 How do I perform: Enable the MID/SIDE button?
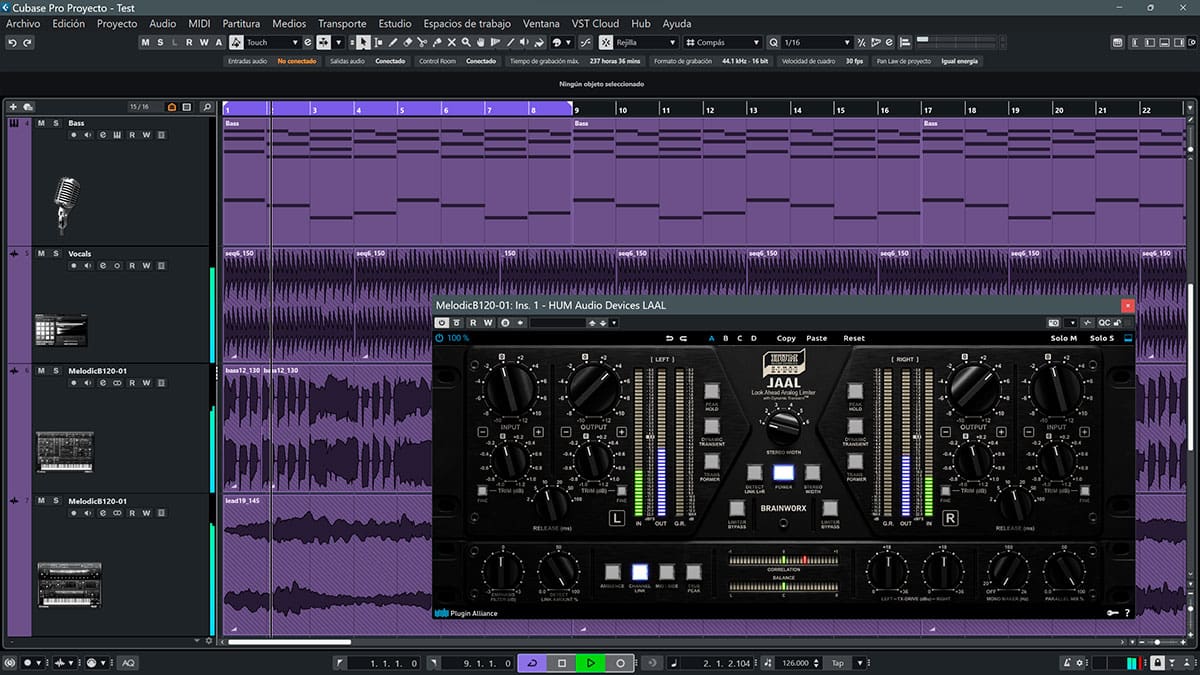[667, 573]
